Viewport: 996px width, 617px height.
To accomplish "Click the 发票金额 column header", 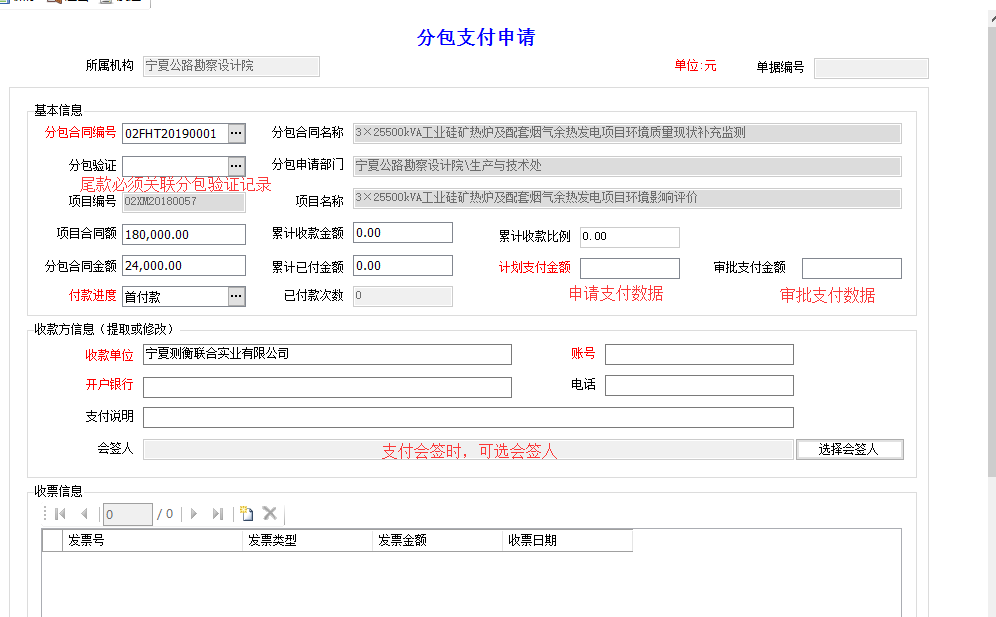I will coord(438,540).
